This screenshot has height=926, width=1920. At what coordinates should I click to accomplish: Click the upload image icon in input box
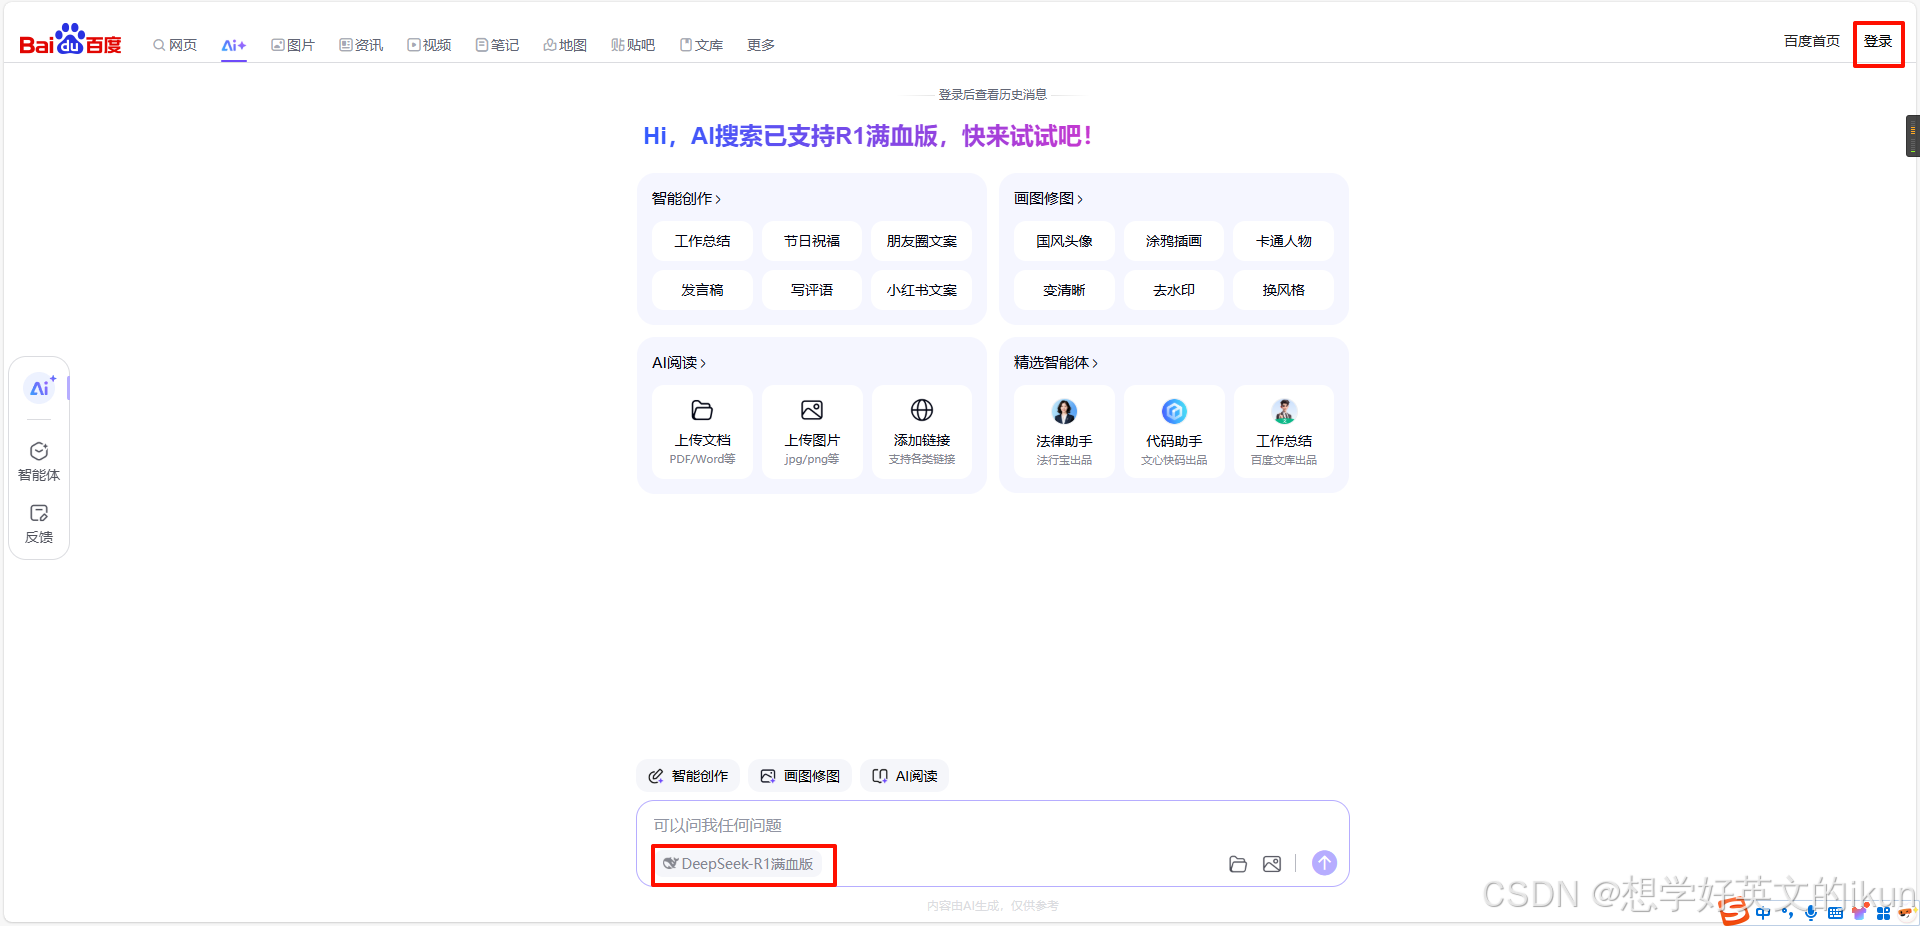(1272, 864)
